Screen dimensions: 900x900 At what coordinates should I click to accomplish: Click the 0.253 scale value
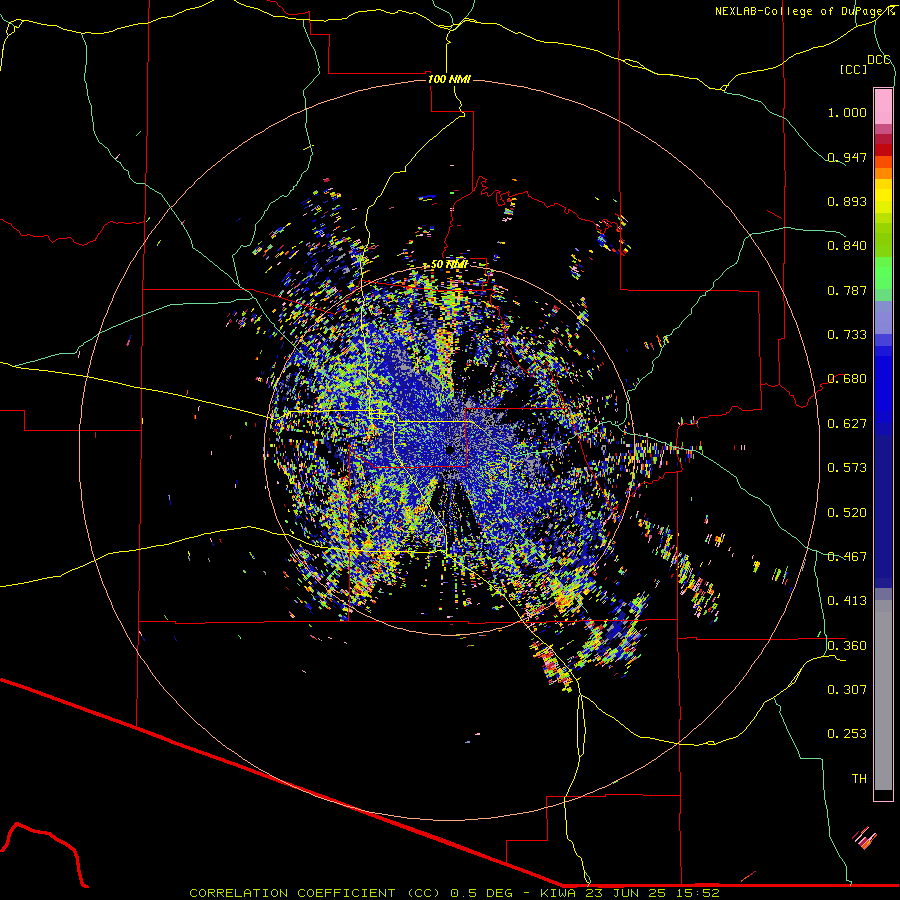point(847,734)
